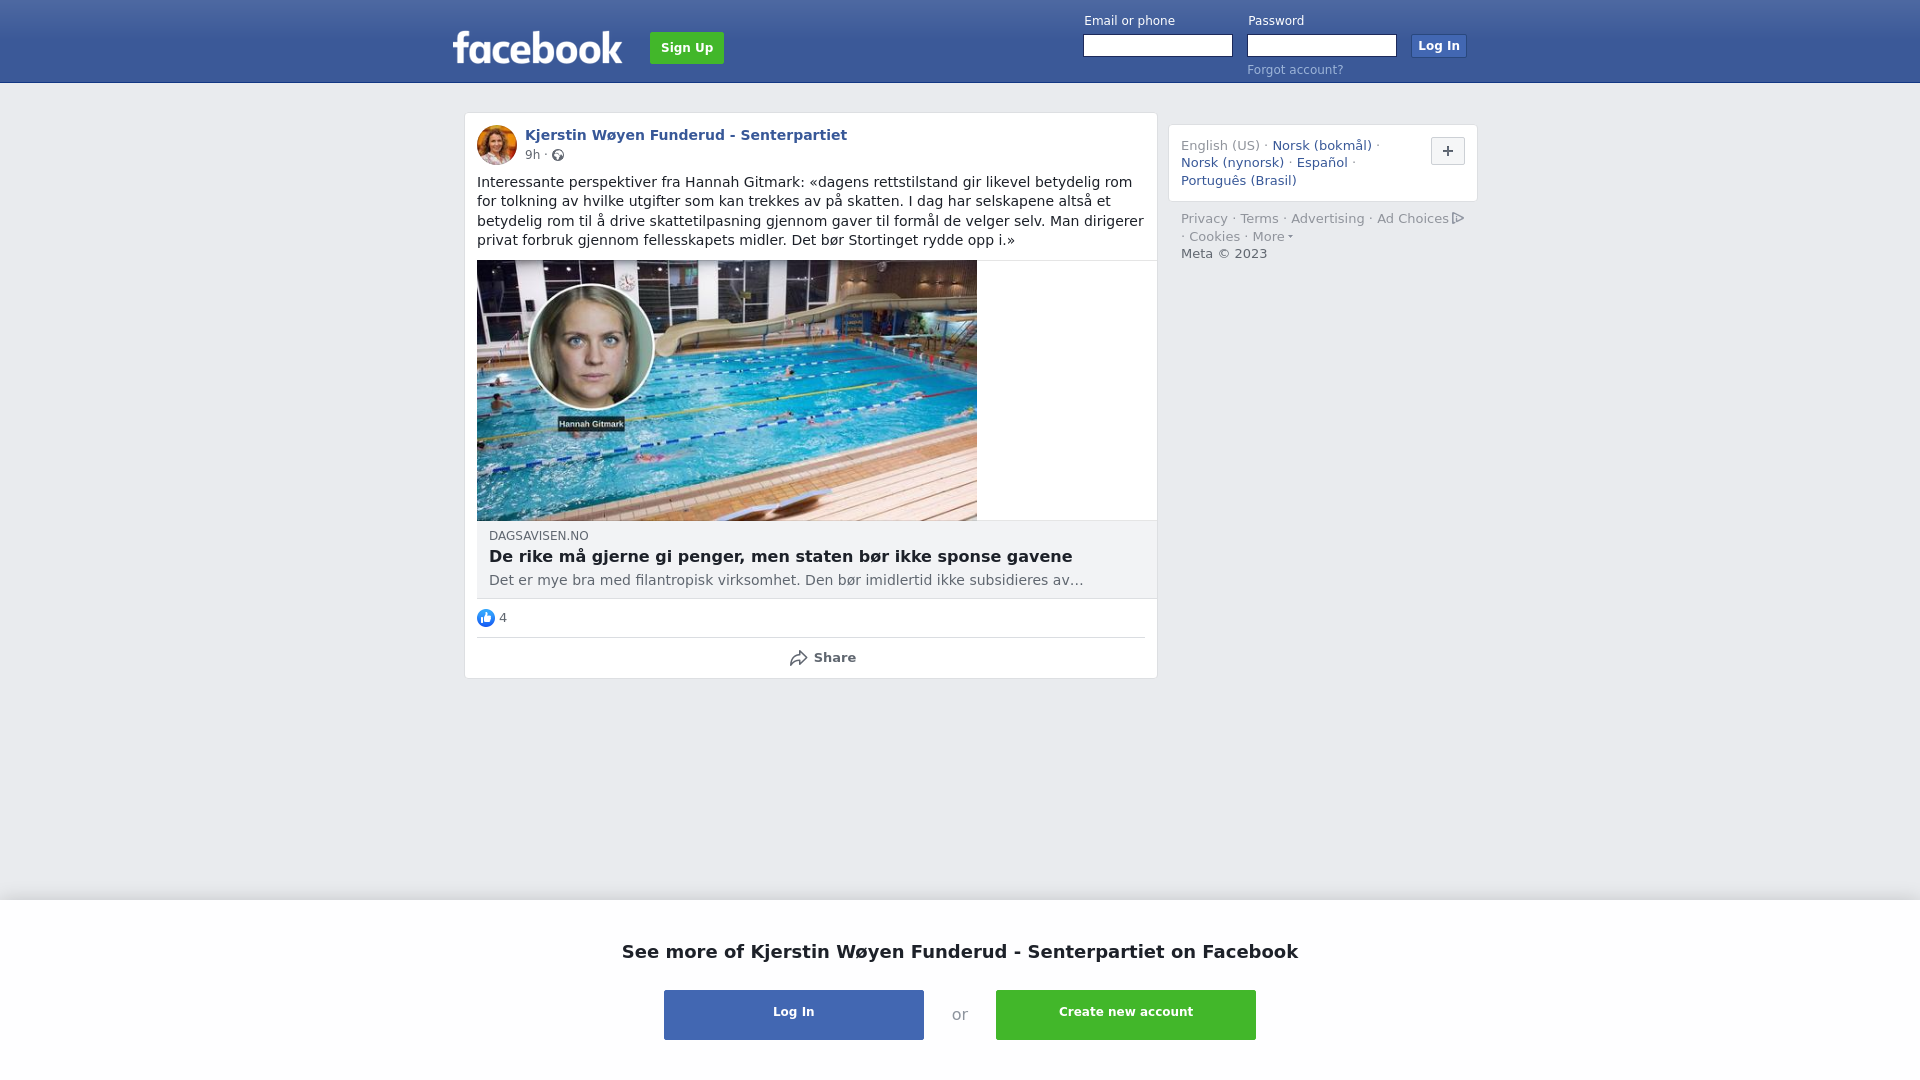1920x1080 pixels.
Task: Click the header Log In button
Action: 1438,46
